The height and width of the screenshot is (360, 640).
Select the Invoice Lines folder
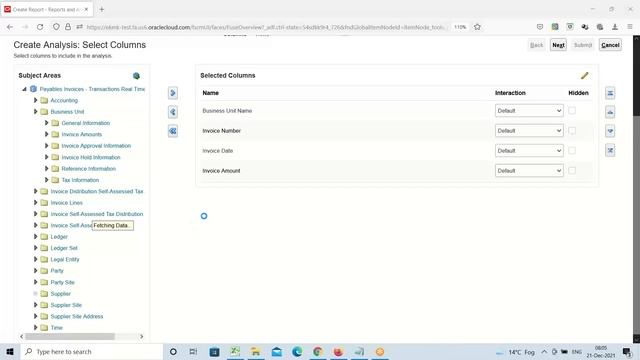coord(67,203)
